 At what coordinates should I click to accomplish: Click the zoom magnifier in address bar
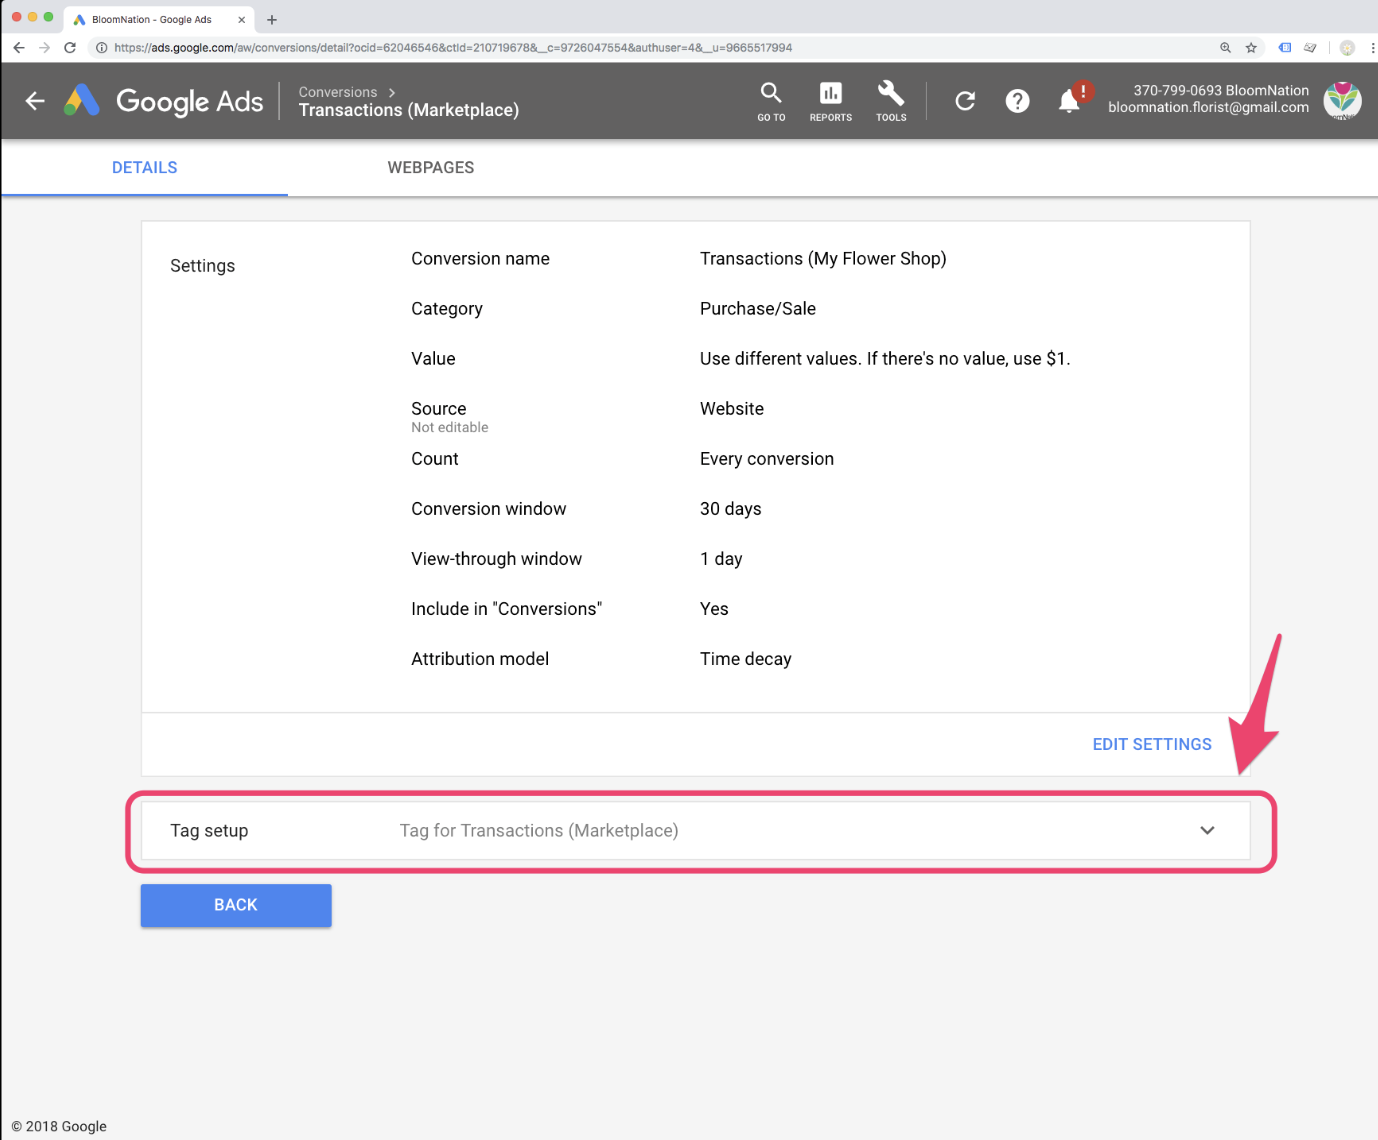1225,47
